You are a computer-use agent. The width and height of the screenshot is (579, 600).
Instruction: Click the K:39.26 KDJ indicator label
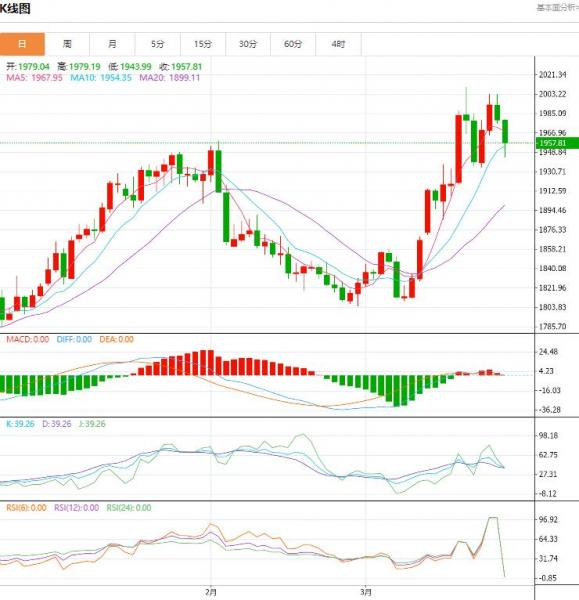[20, 424]
